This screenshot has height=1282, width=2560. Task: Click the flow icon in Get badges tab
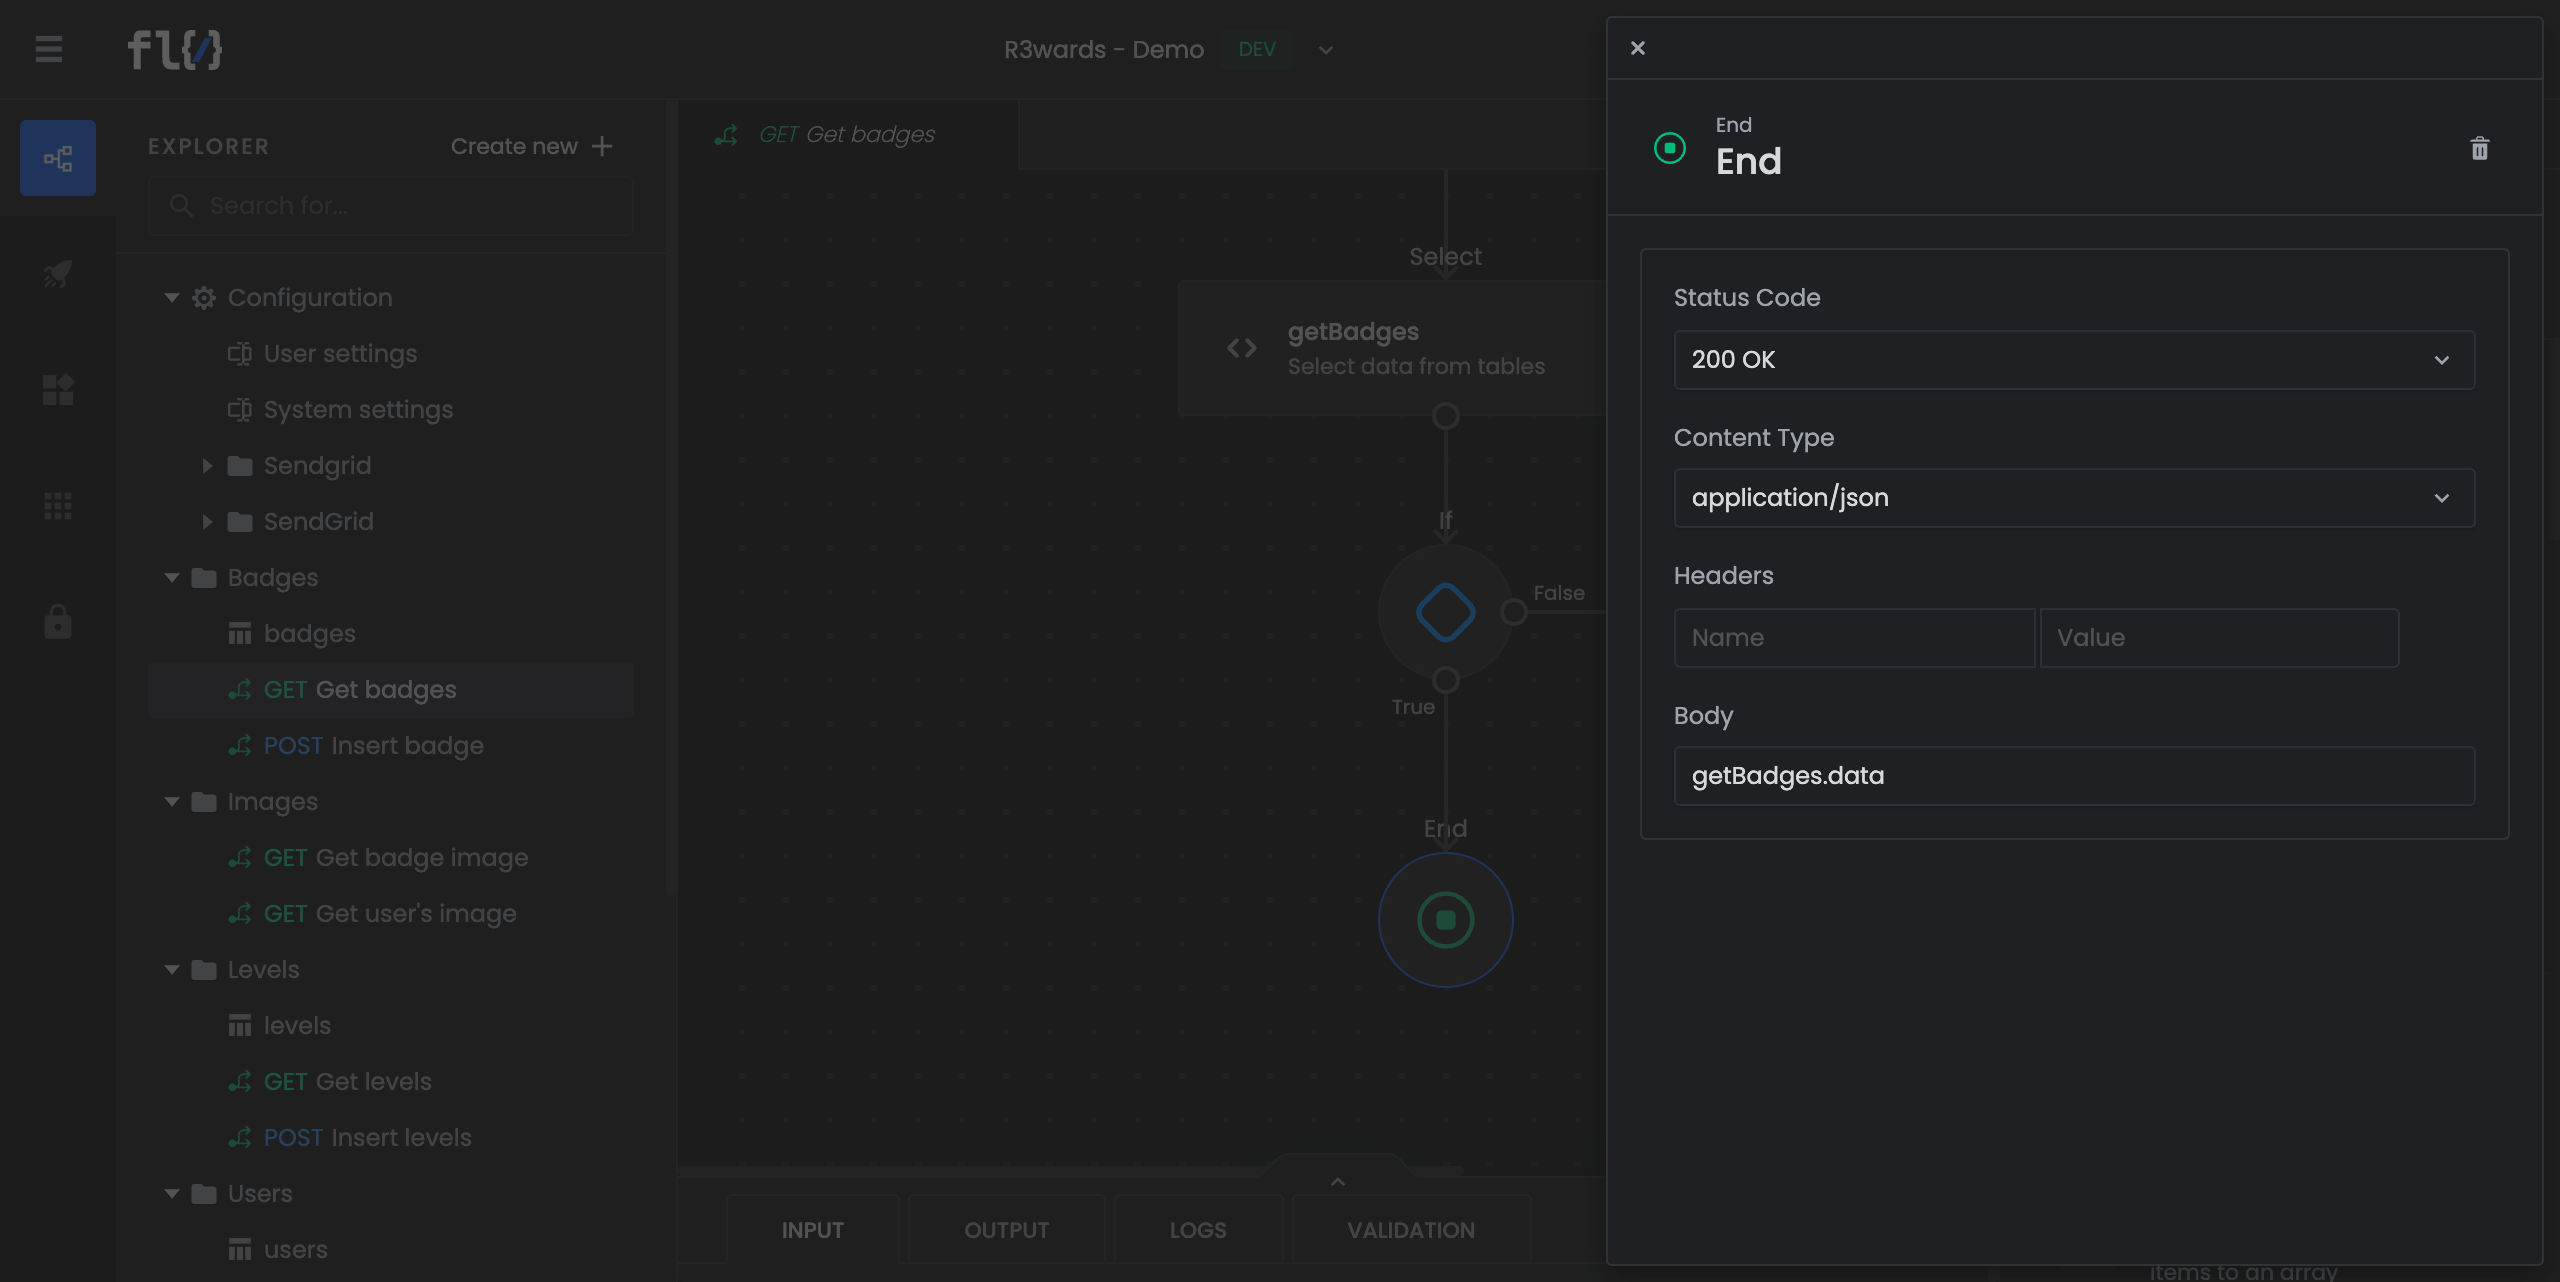point(727,135)
